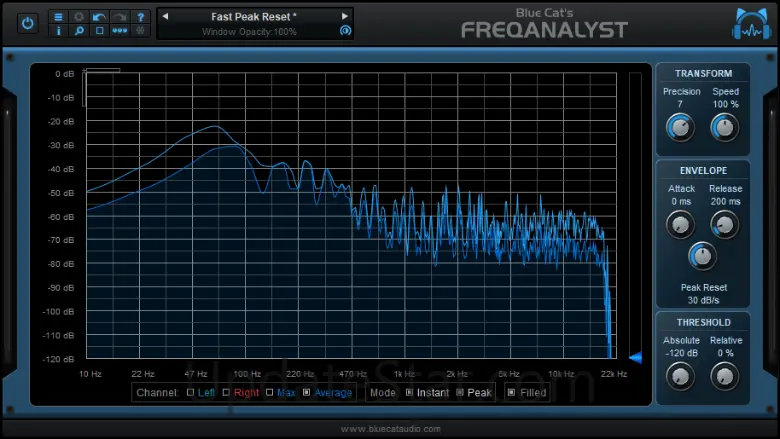Show plugin info with the i icon
The height and width of the screenshot is (439, 780).
coord(58,31)
